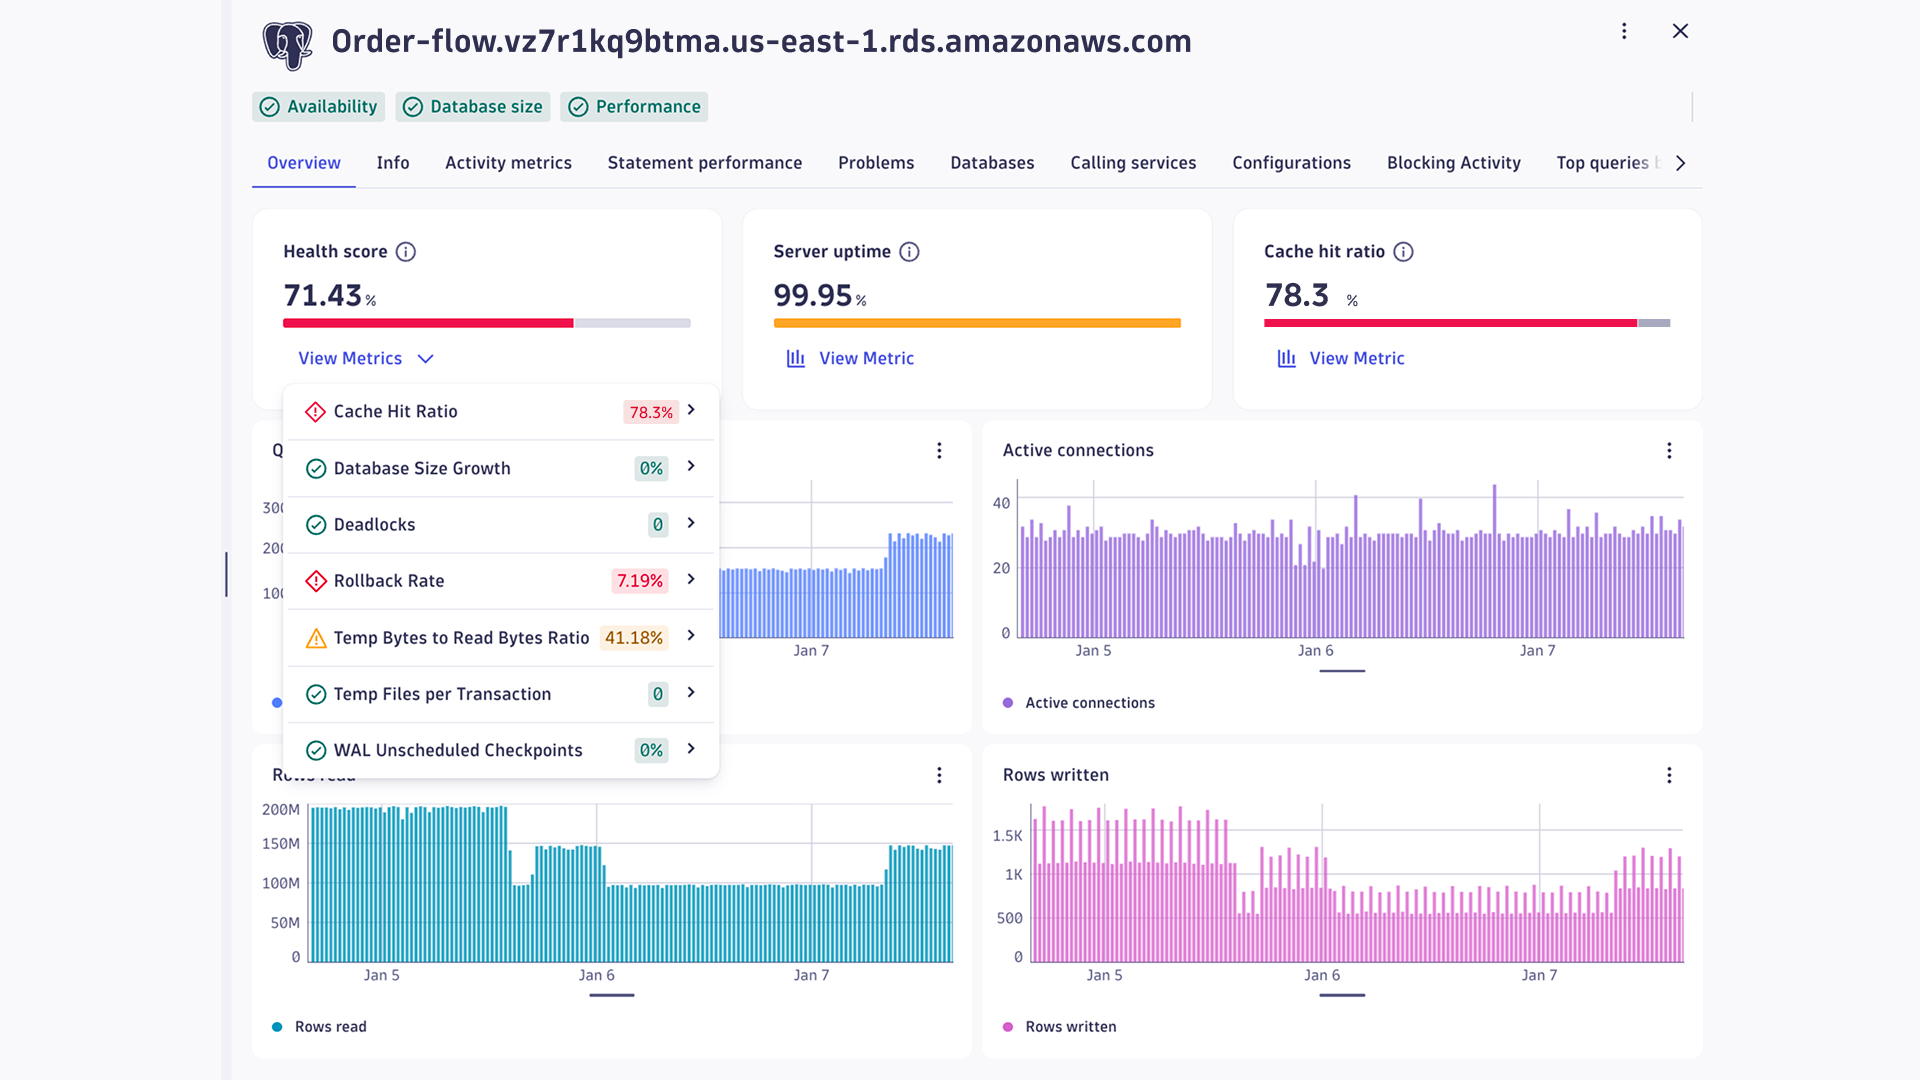
Task: Click the Performance status badge
Action: 634,107
